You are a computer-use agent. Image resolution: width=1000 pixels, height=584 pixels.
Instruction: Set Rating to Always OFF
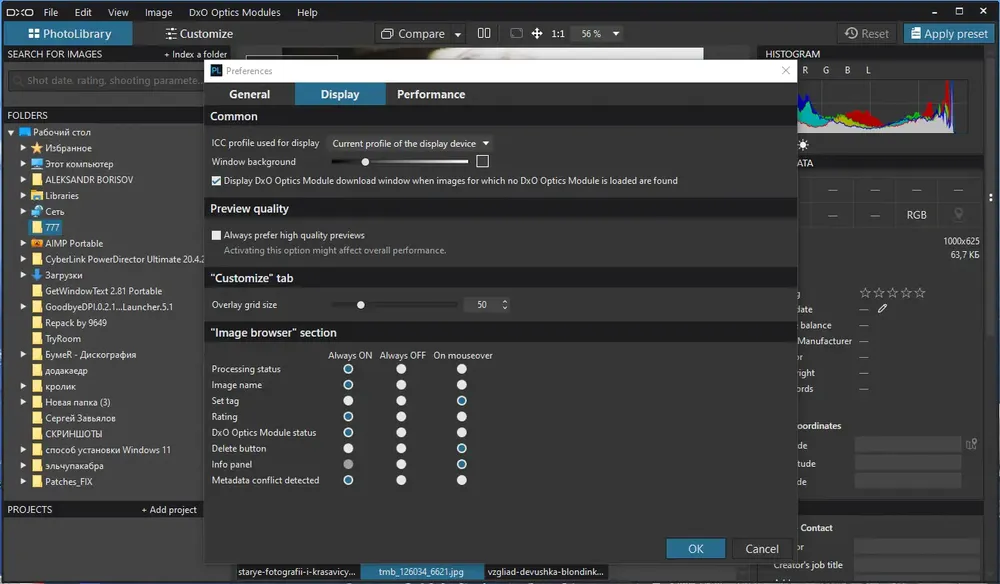(401, 417)
